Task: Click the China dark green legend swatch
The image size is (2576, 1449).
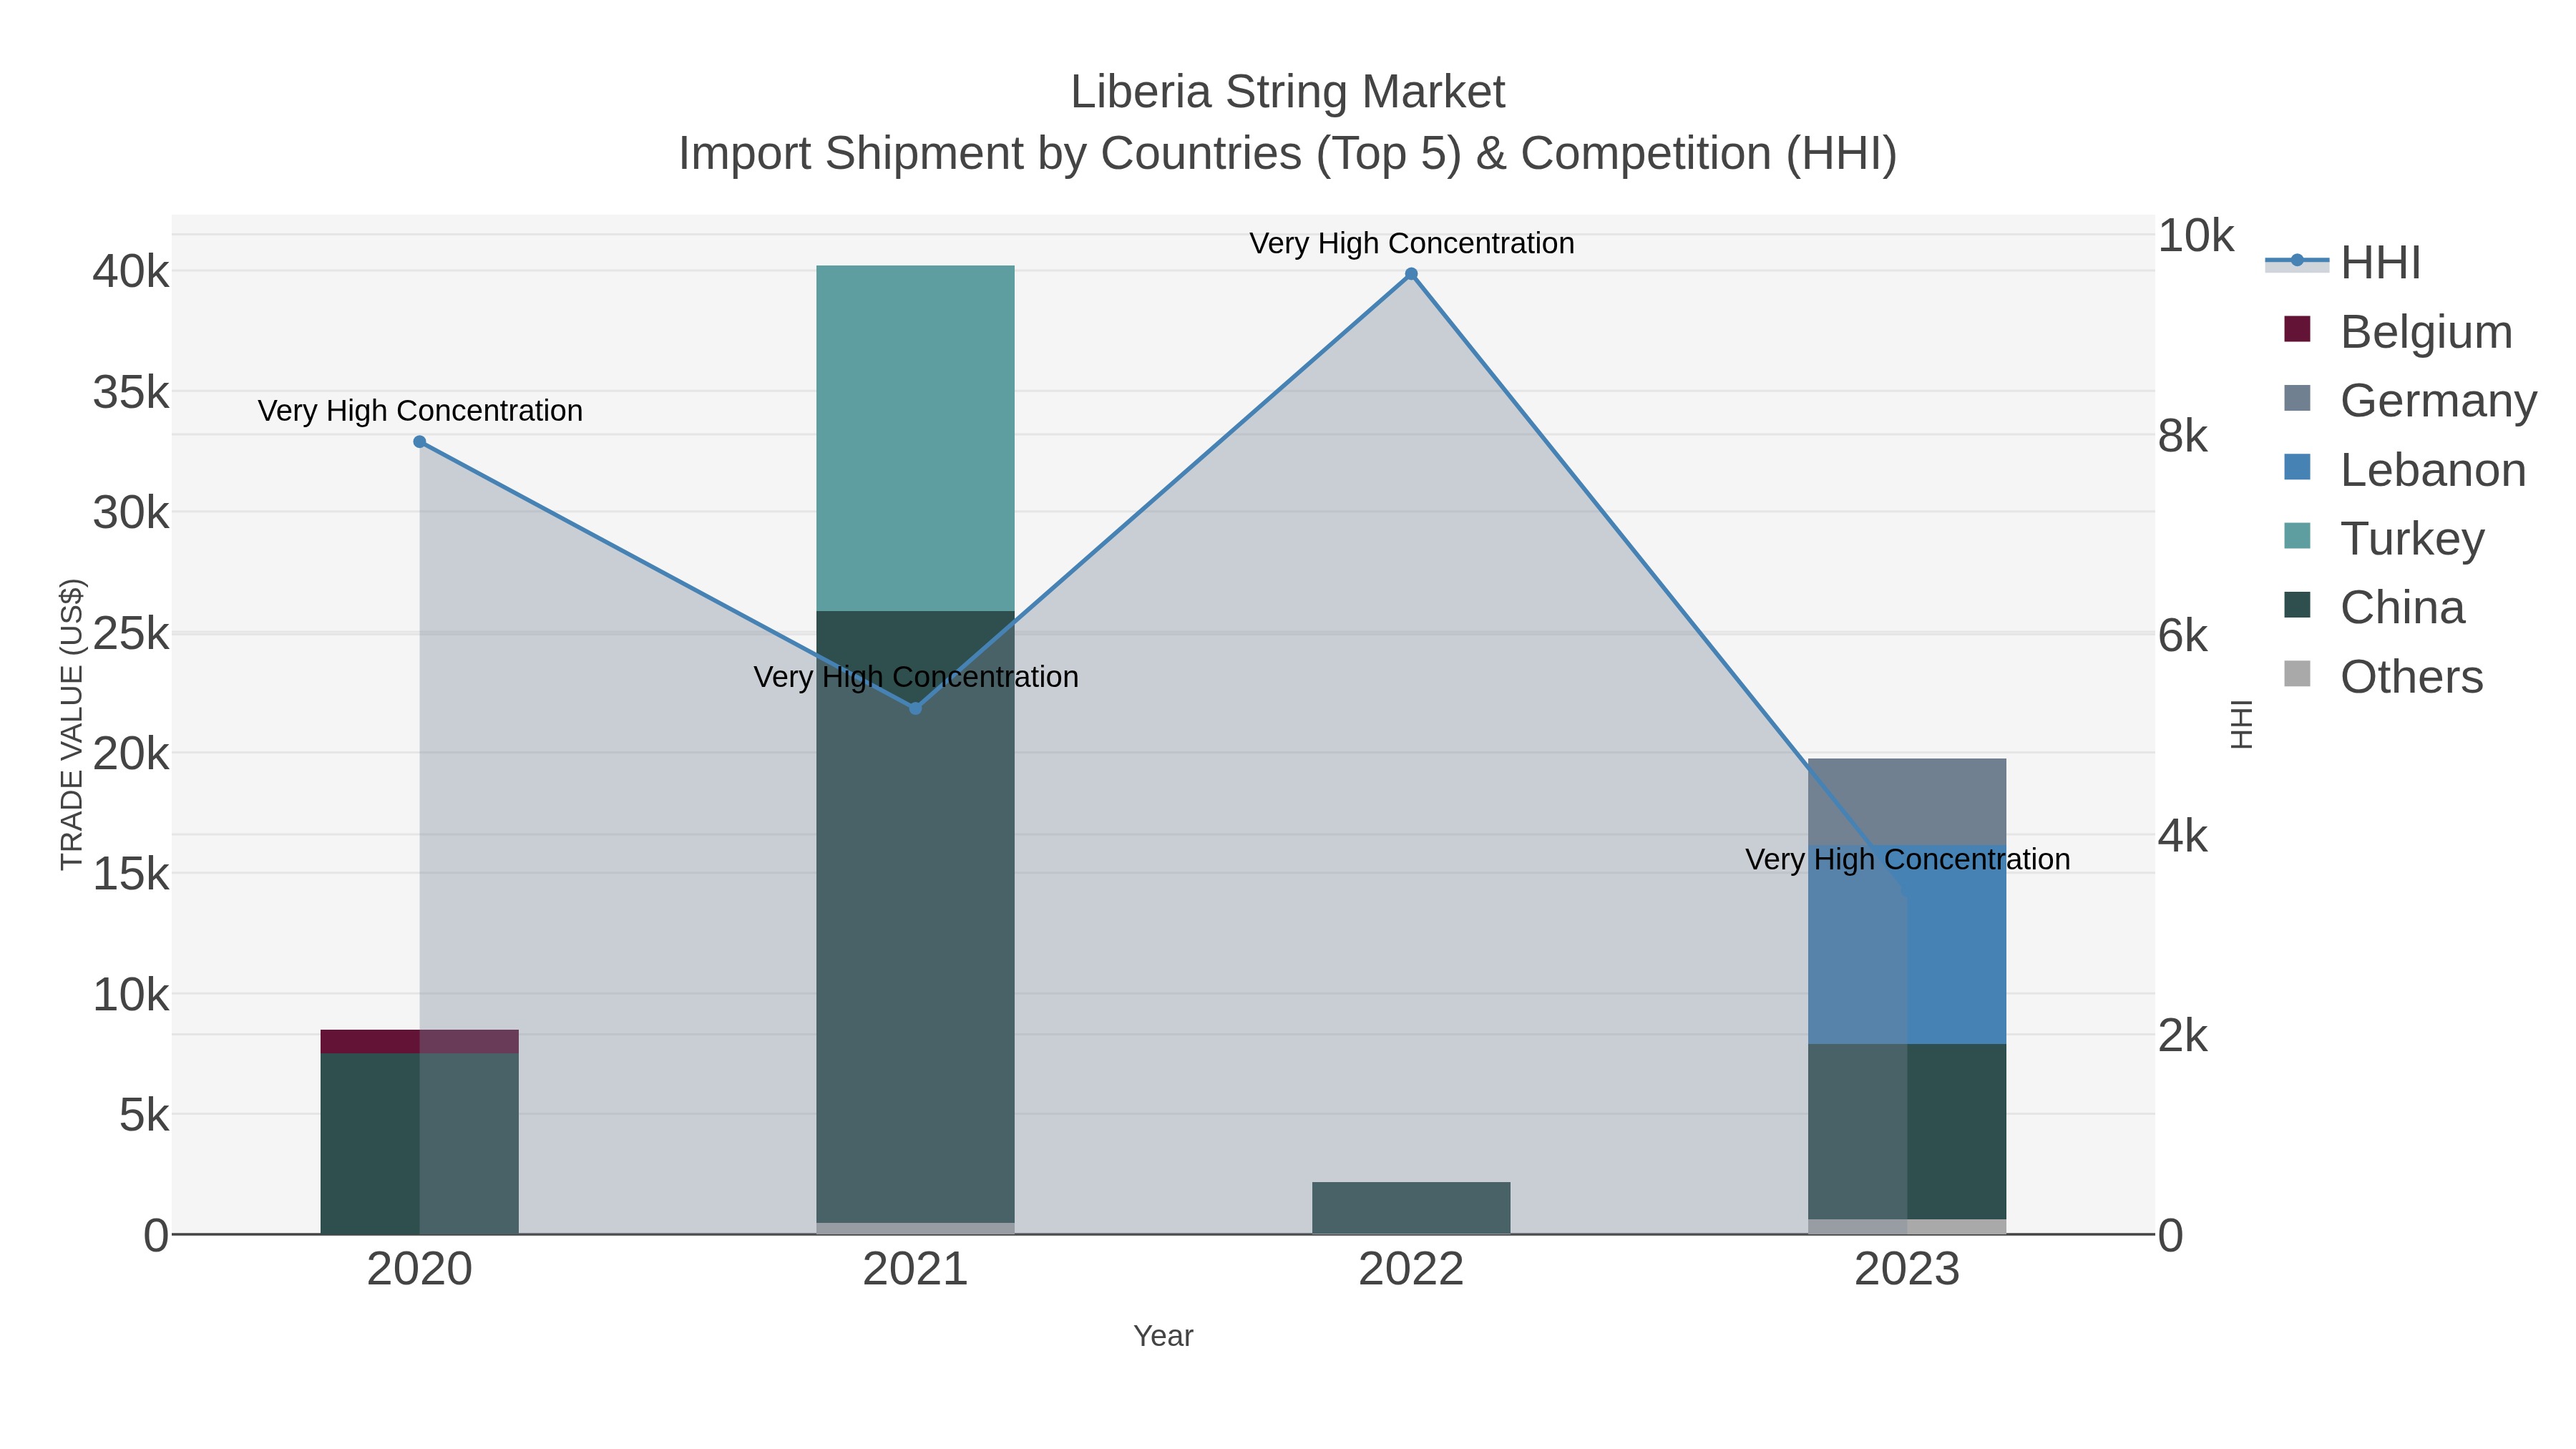Action: click(2298, 605)
